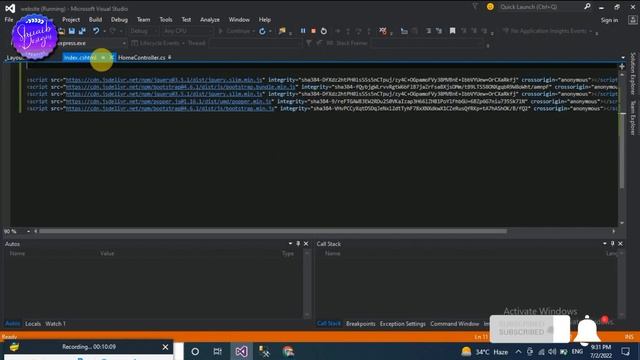Close the Call Stack panel
Screen dimensions: 640x360
click(x=620, y=244)
